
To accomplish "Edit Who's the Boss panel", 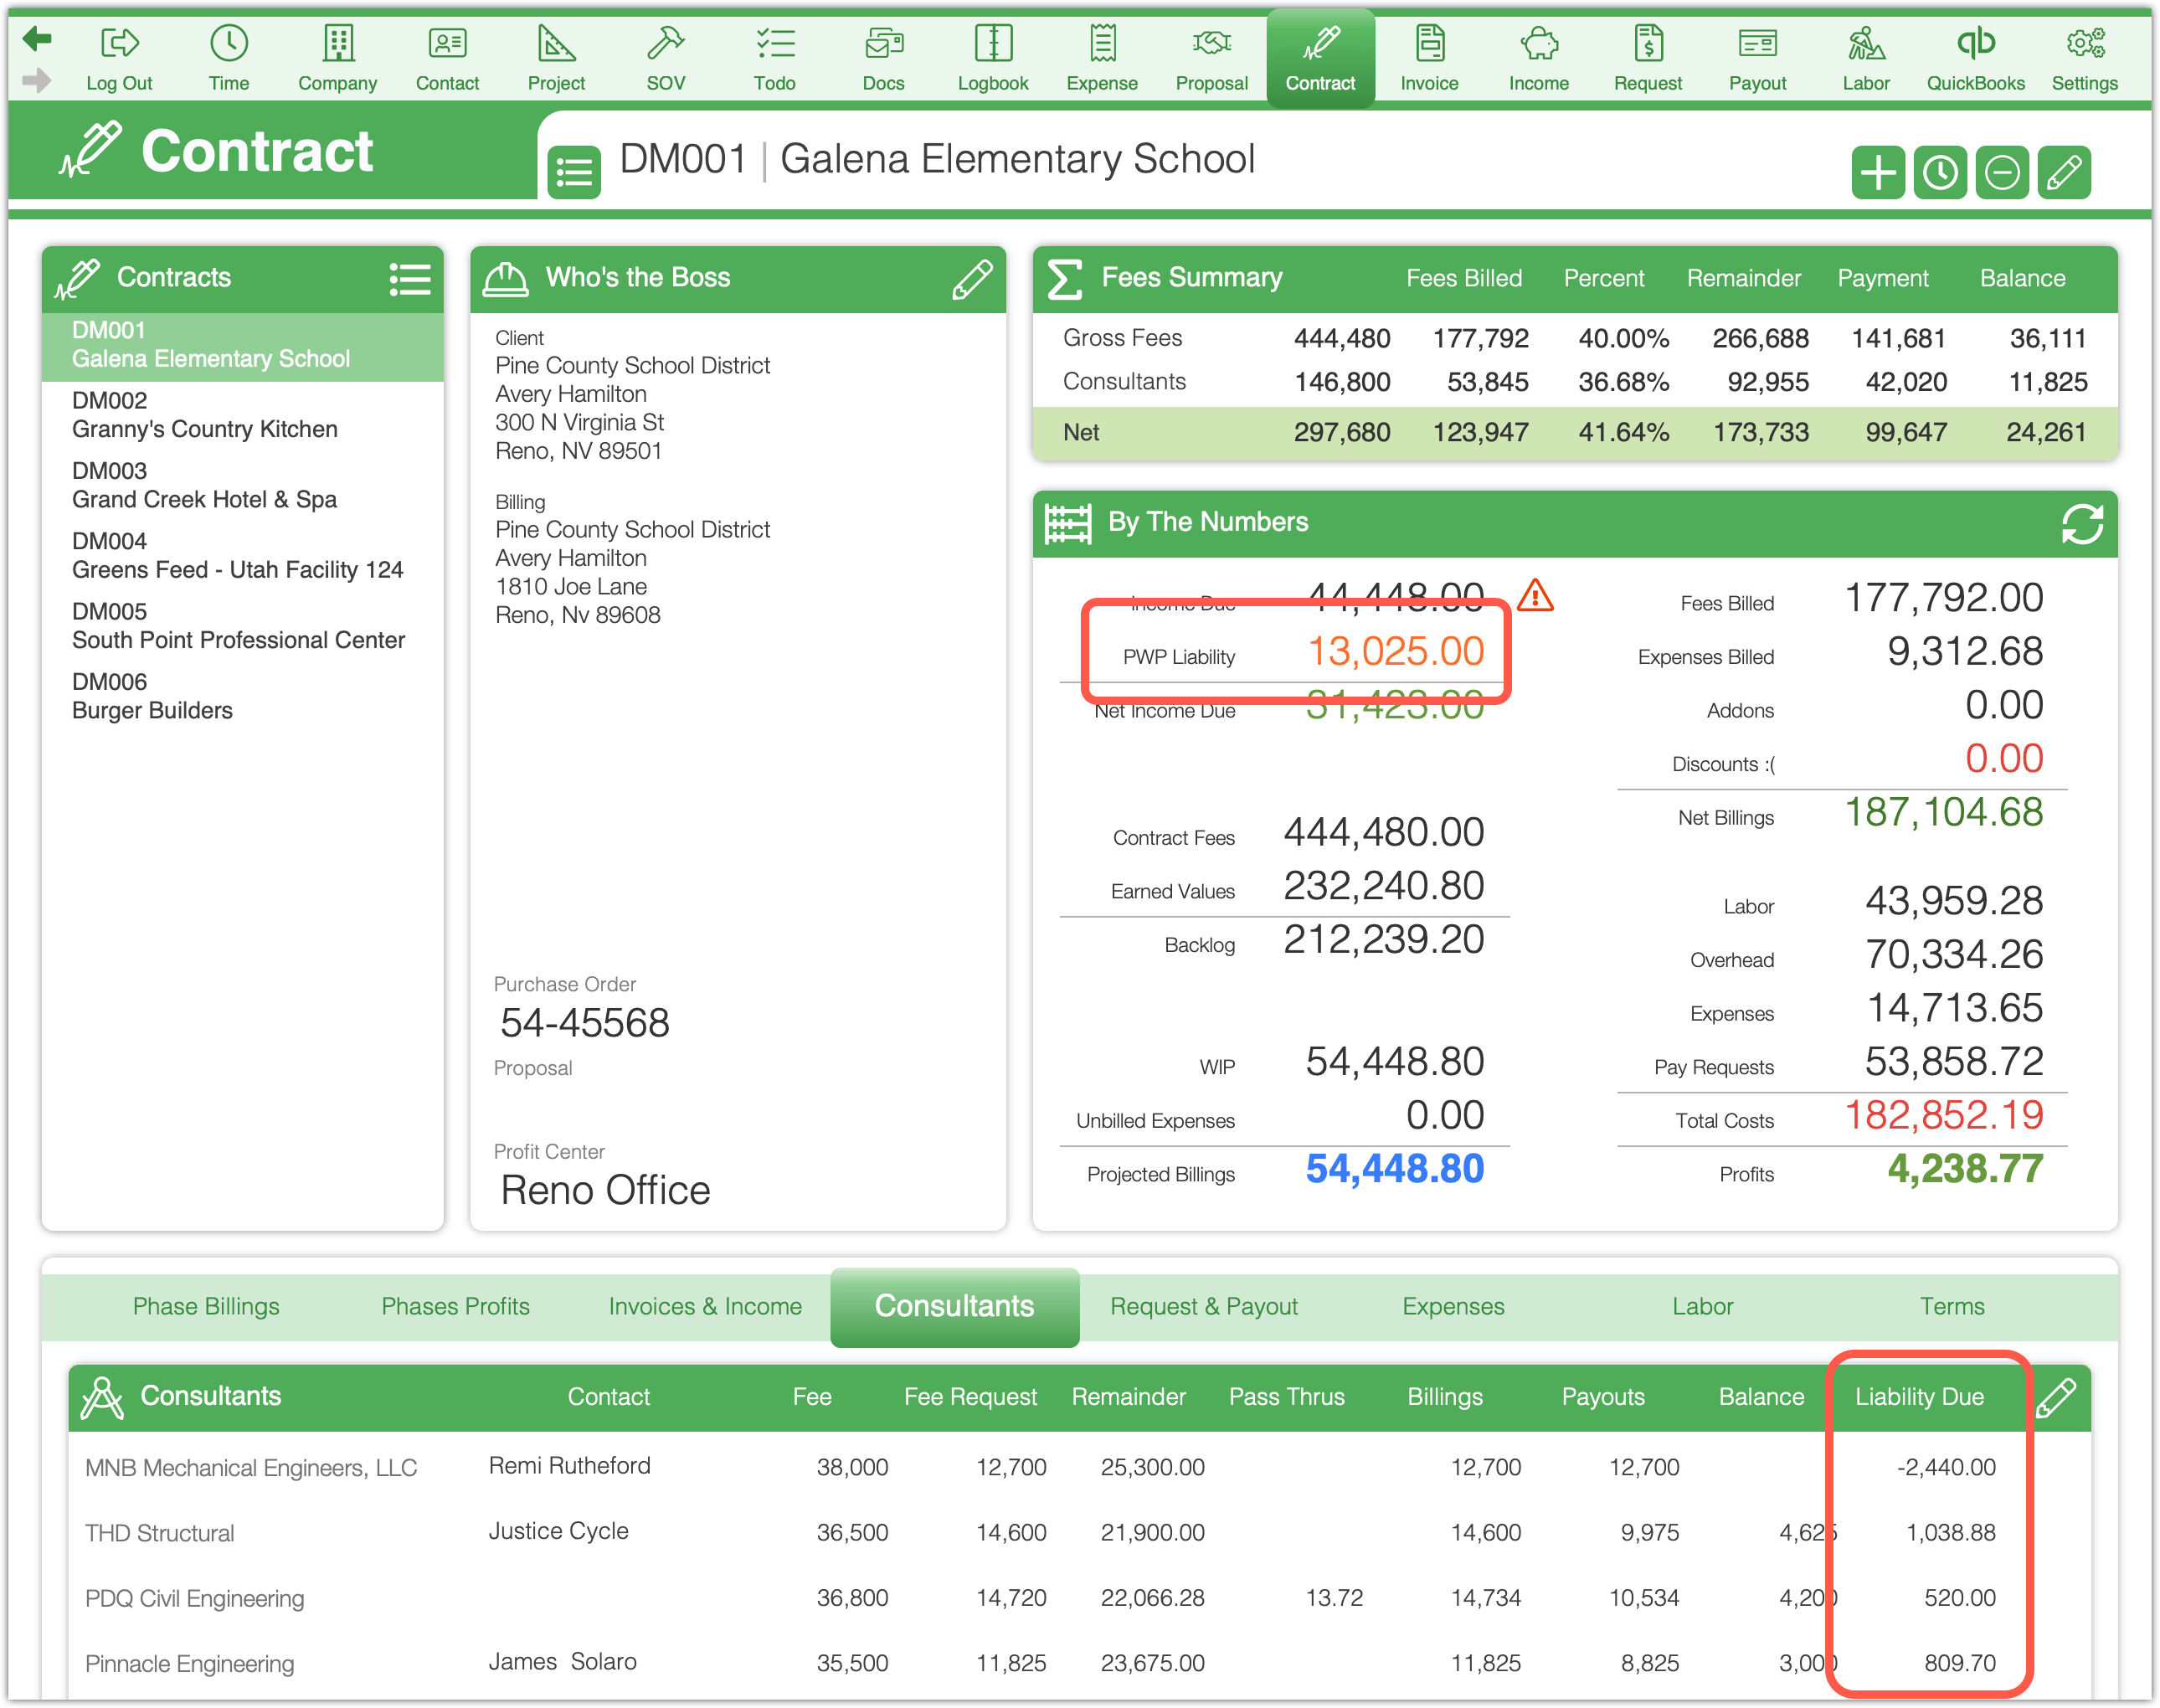I will point(972,279).
